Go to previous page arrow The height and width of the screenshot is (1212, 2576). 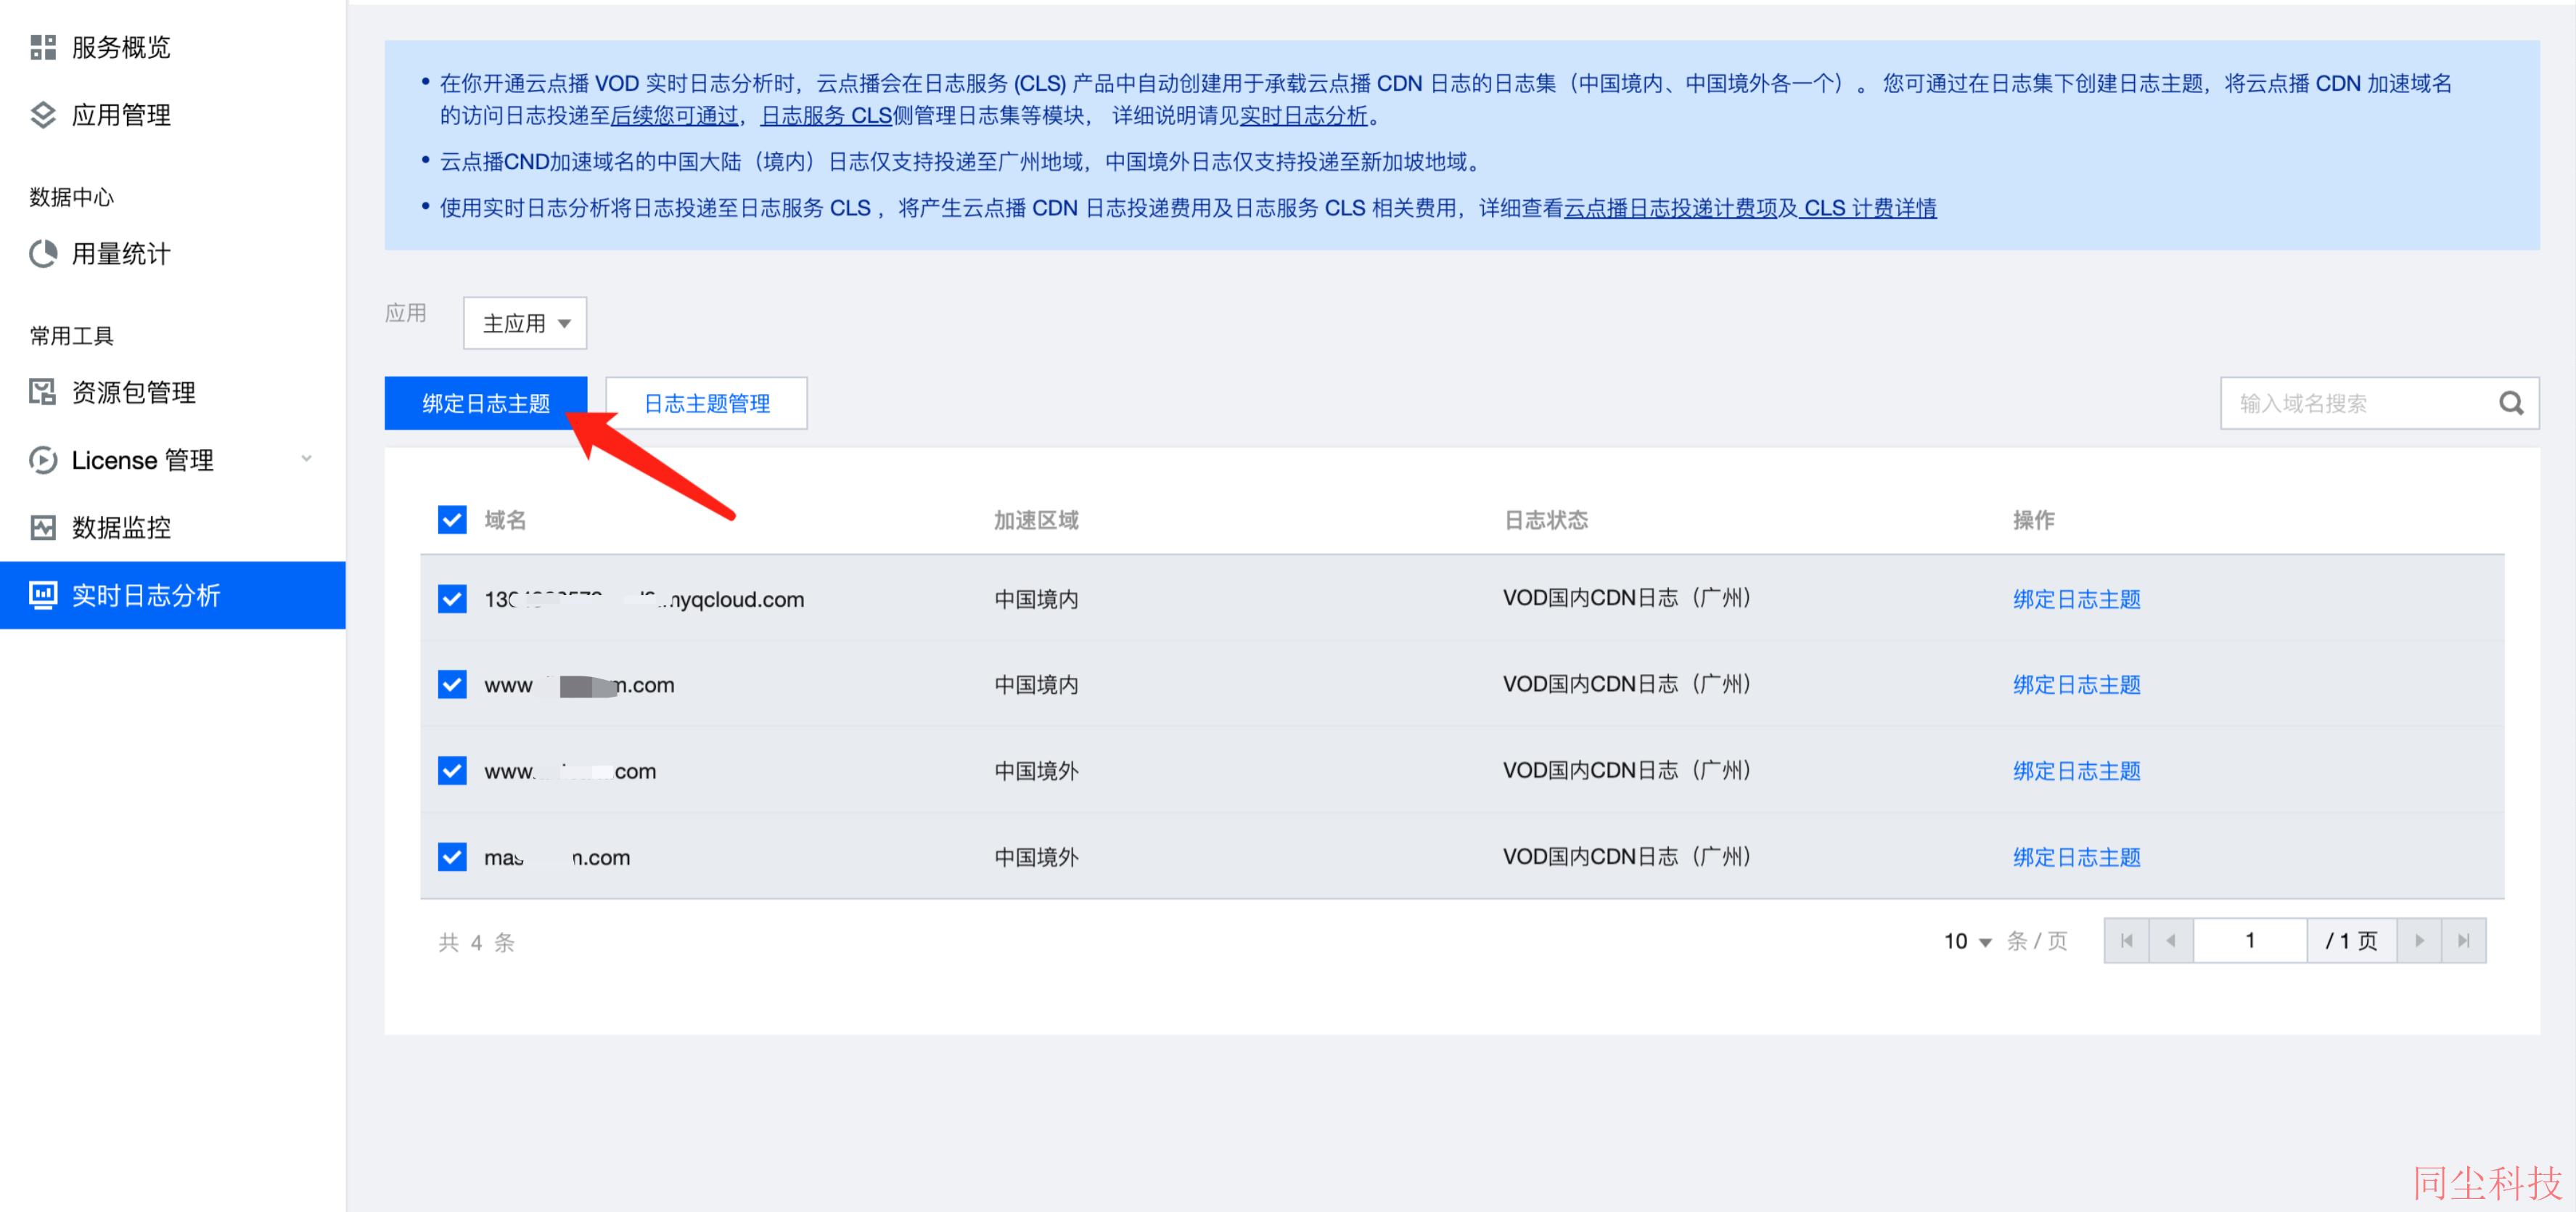(2171, 941)
